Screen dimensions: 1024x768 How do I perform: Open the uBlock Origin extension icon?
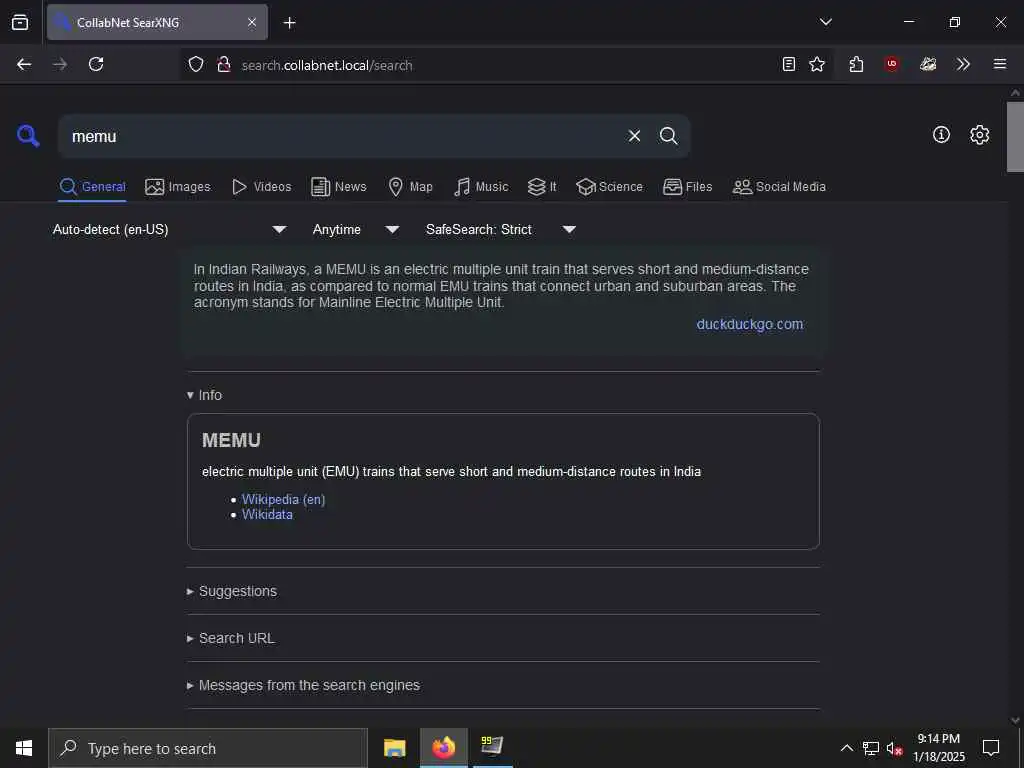tap(891, 64)
